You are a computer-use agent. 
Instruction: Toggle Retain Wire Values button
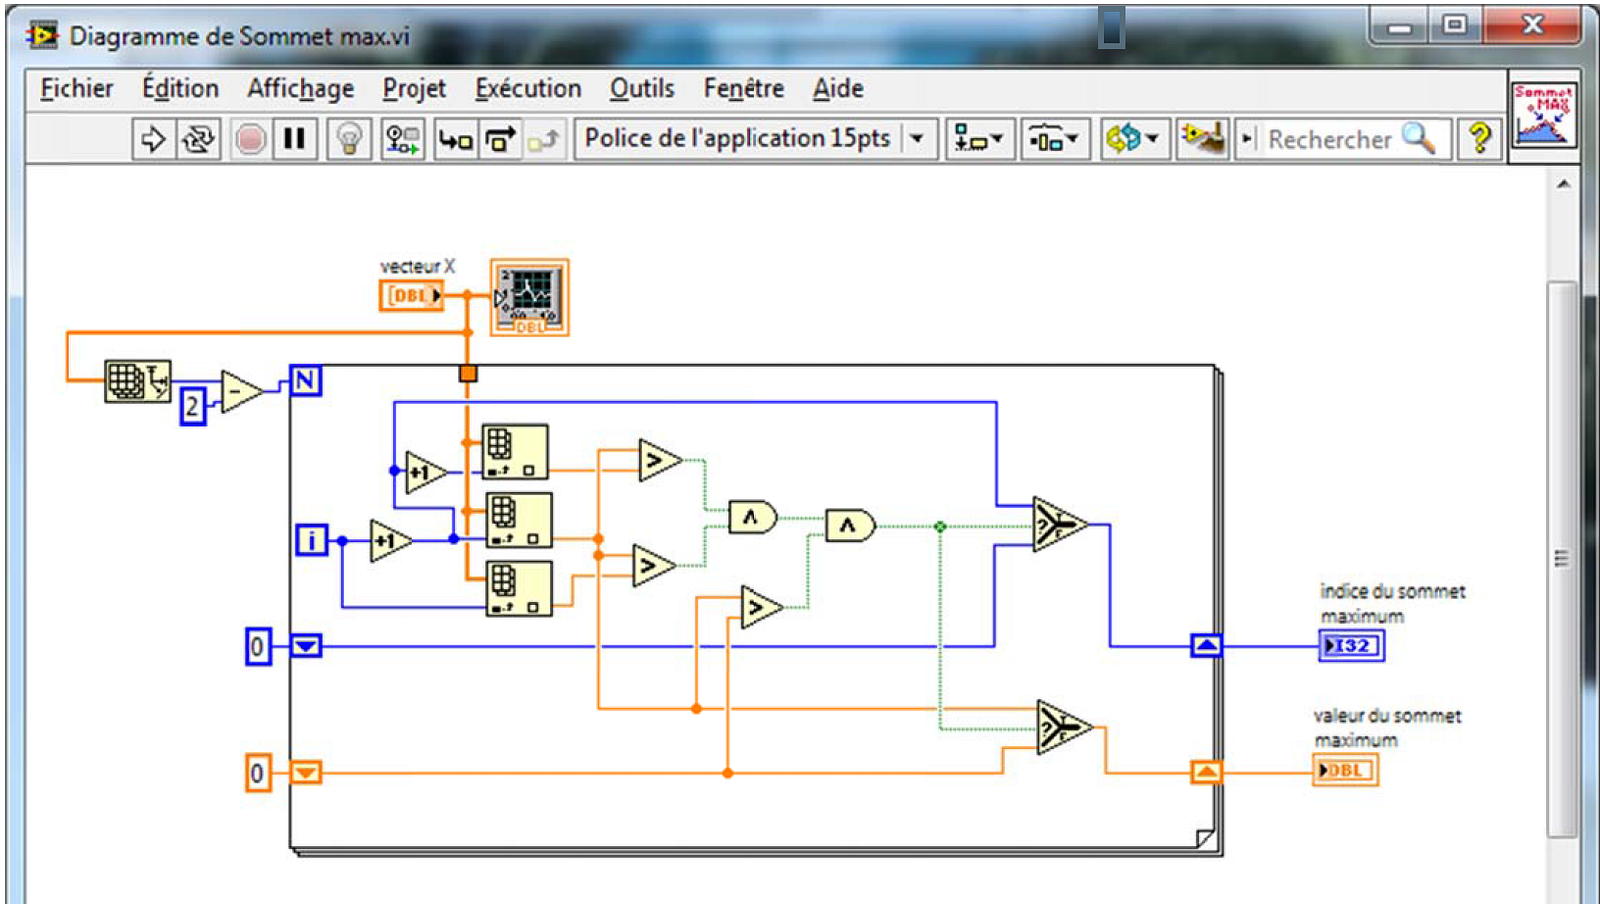(x=403, y=139)
